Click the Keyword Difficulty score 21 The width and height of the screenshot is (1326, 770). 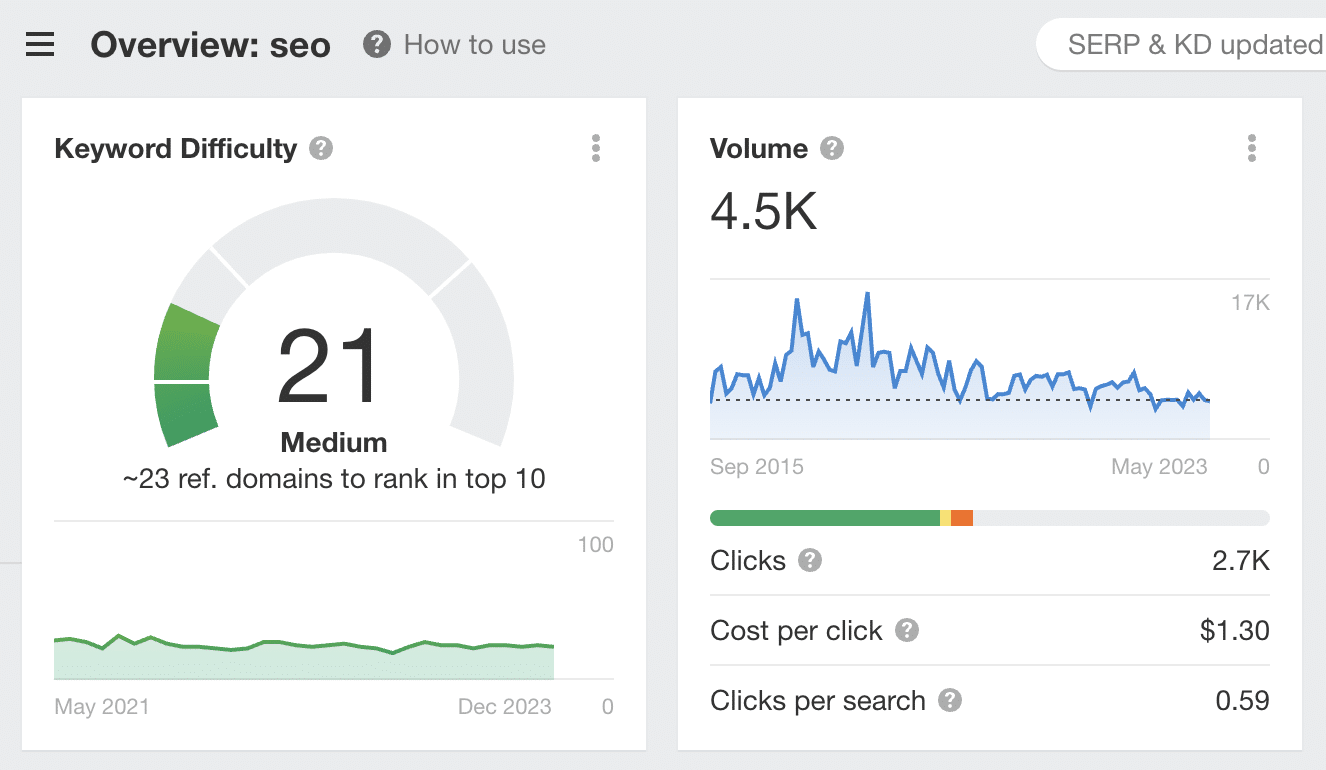[330, 366]
